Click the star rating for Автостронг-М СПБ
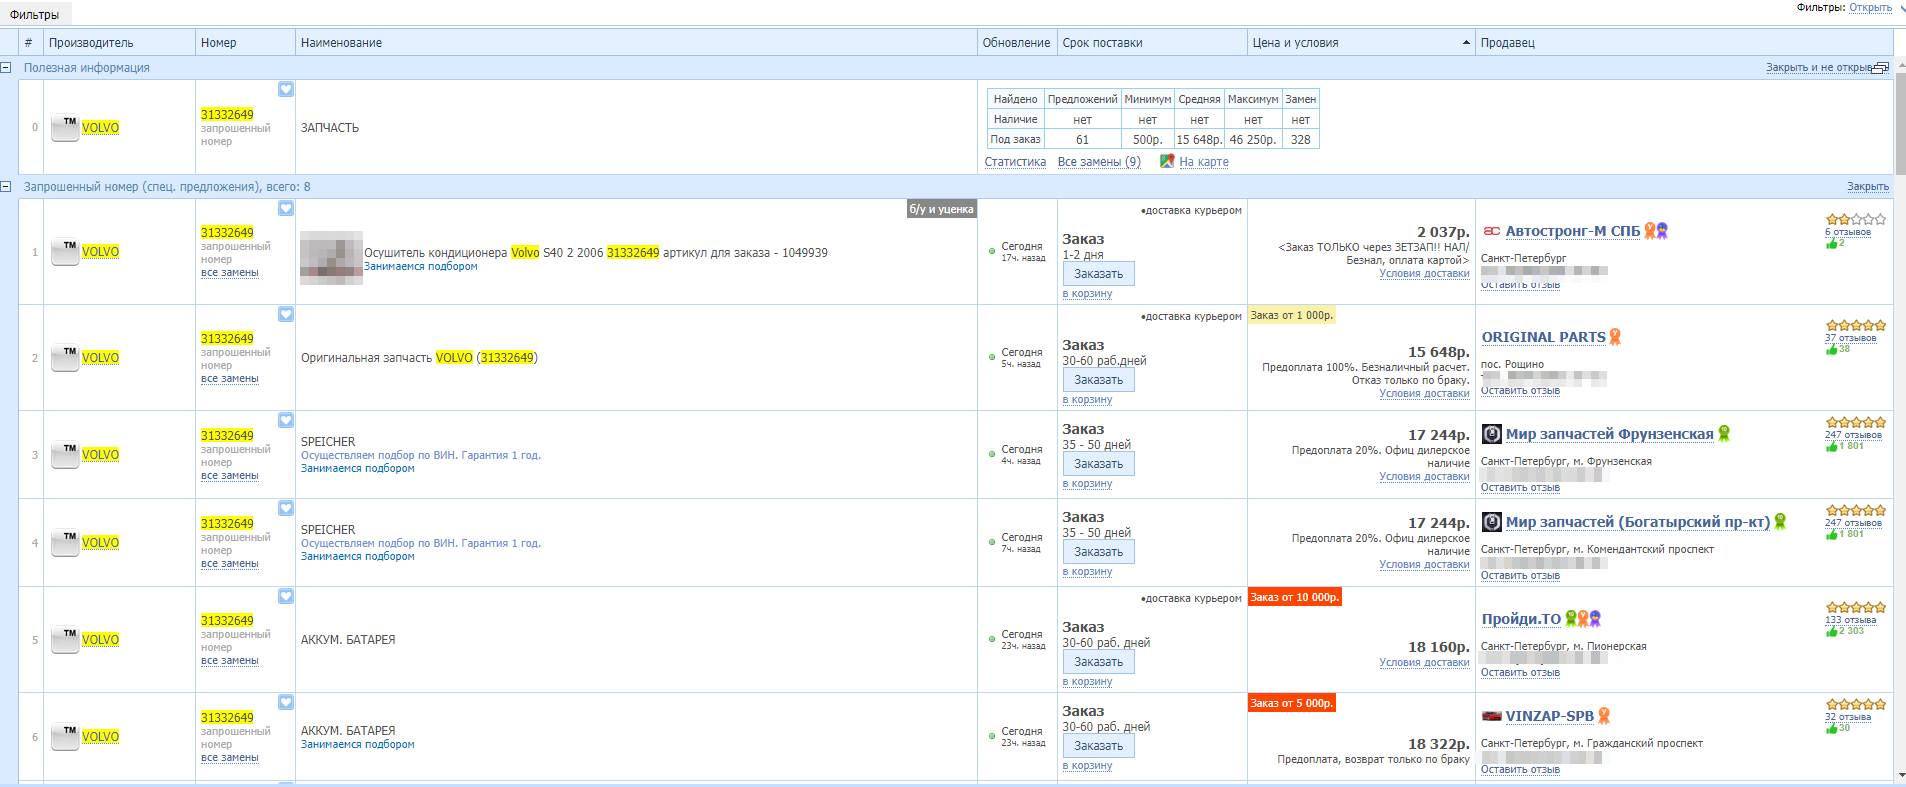Screen dimensions: 1906x787 [1856, 219]
